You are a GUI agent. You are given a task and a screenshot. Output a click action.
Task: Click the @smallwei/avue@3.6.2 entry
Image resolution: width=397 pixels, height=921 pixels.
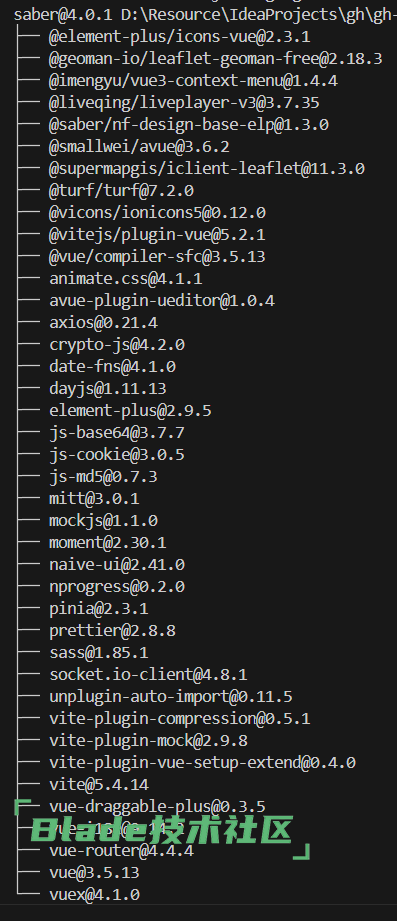pyautogui.click(x=139, y=147)
